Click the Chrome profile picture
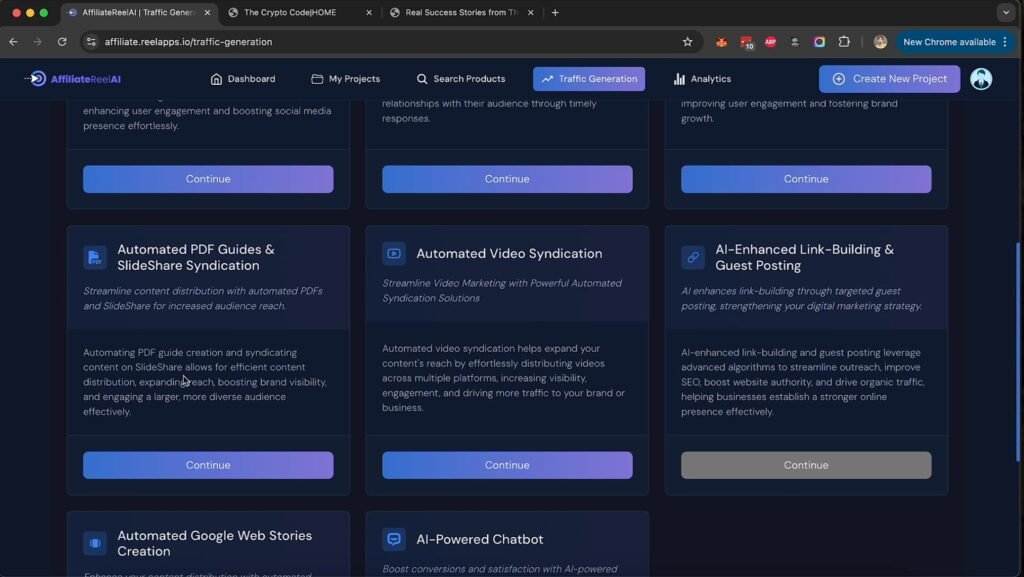This screenshot has height=577, width=1024. (880, 42)
